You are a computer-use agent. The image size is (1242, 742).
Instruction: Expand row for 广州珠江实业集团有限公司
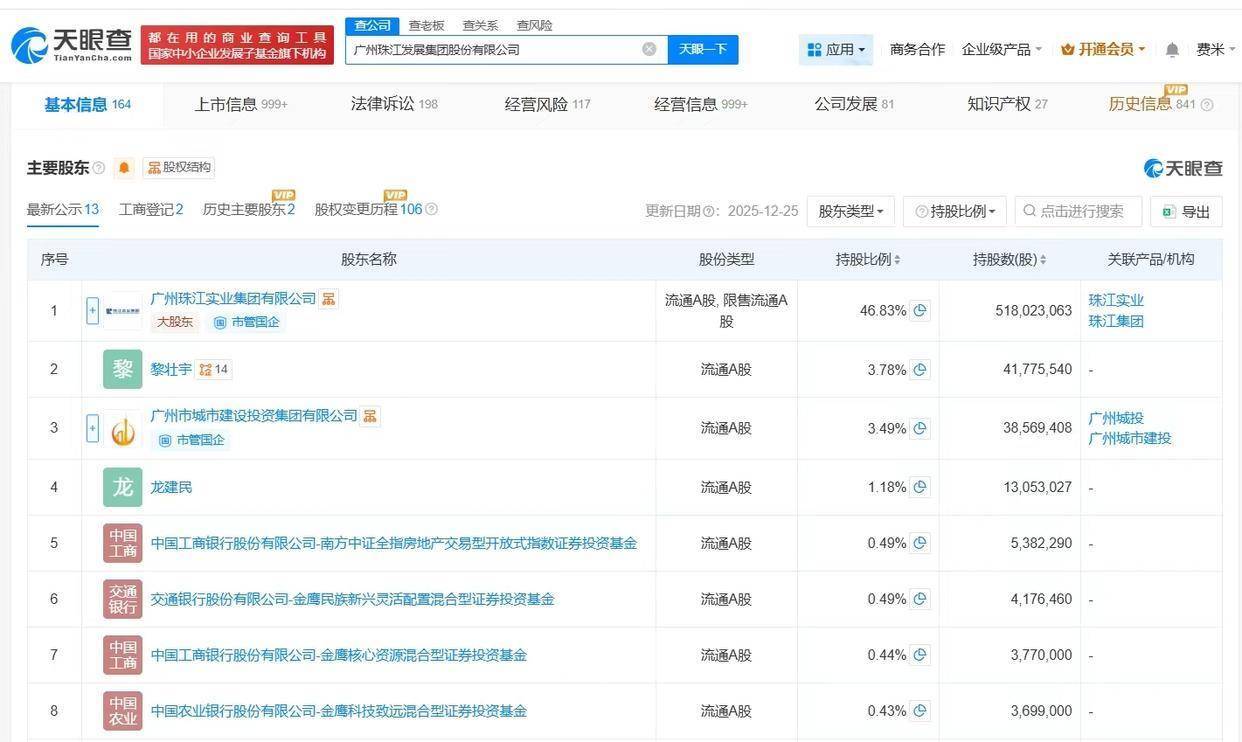(x=93, y=310)
